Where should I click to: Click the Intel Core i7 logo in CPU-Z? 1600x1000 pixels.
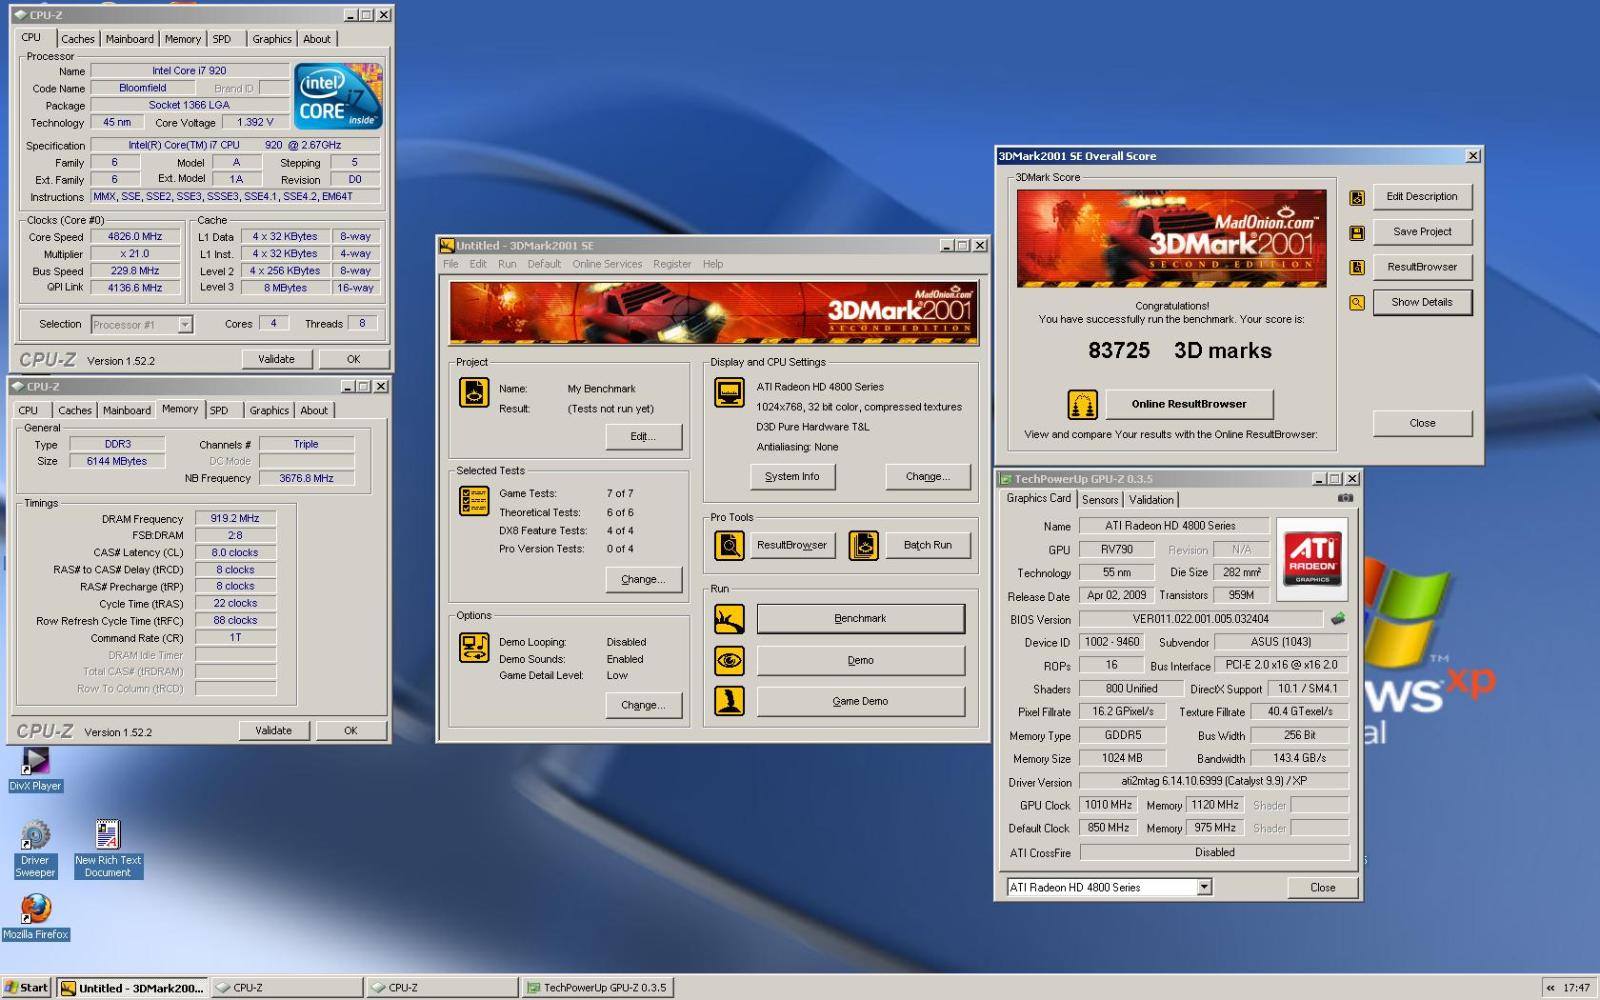point(338,96)
